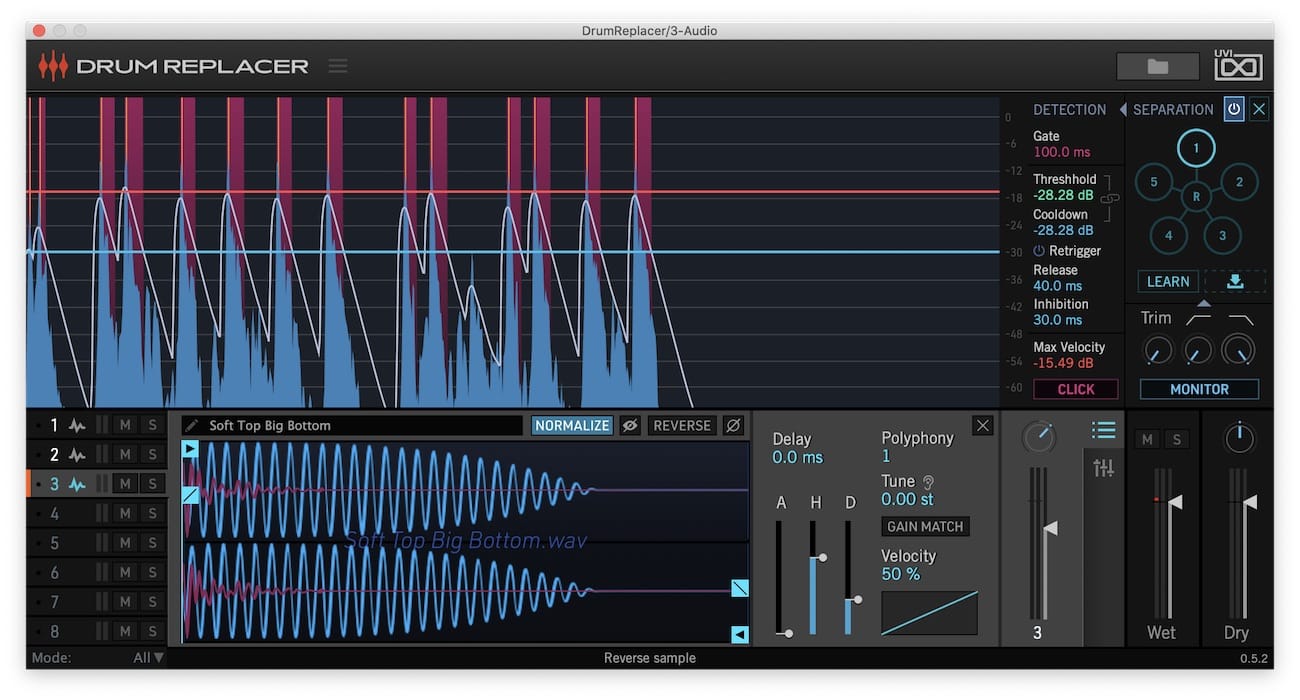The image size is (1300, 700).
Task: Click the REVERSE button
Action: coord(682,426)
